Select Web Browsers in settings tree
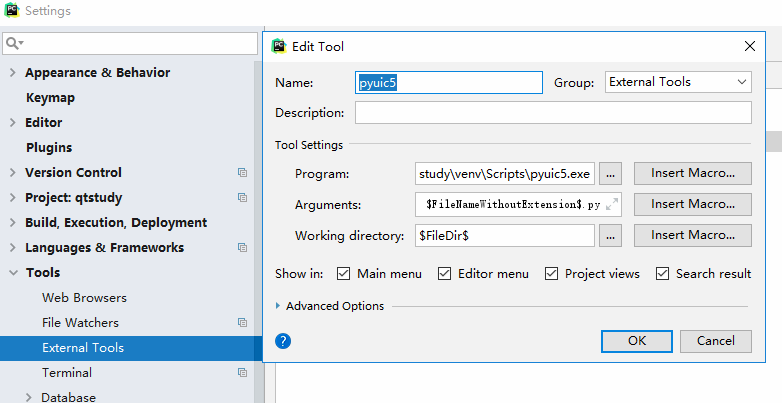This screenshot has width=782, height=403. coord(84,298)
